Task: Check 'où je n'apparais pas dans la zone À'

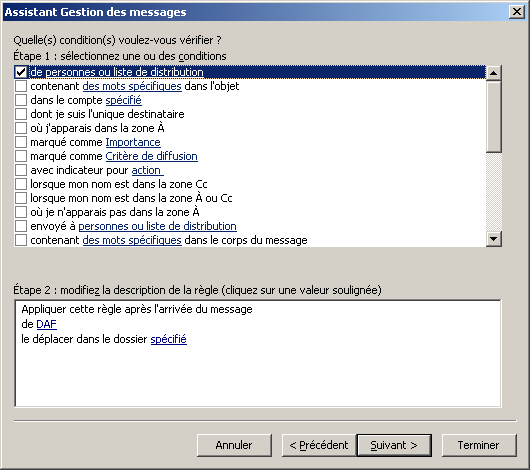Action: (x=21, y=212)
